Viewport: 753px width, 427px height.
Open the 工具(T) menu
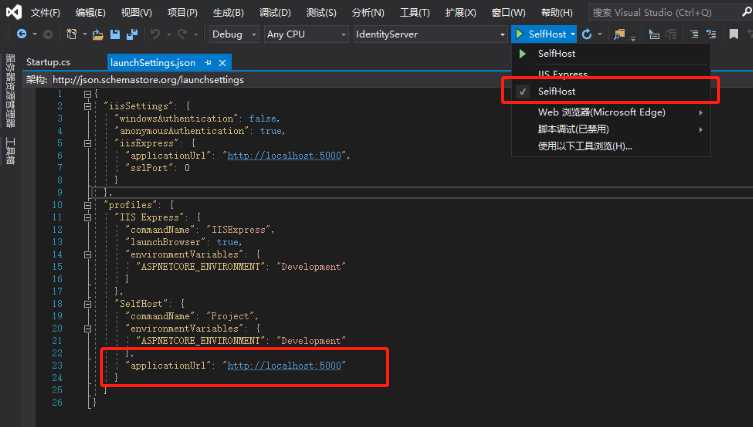click(x=415, y=12)
